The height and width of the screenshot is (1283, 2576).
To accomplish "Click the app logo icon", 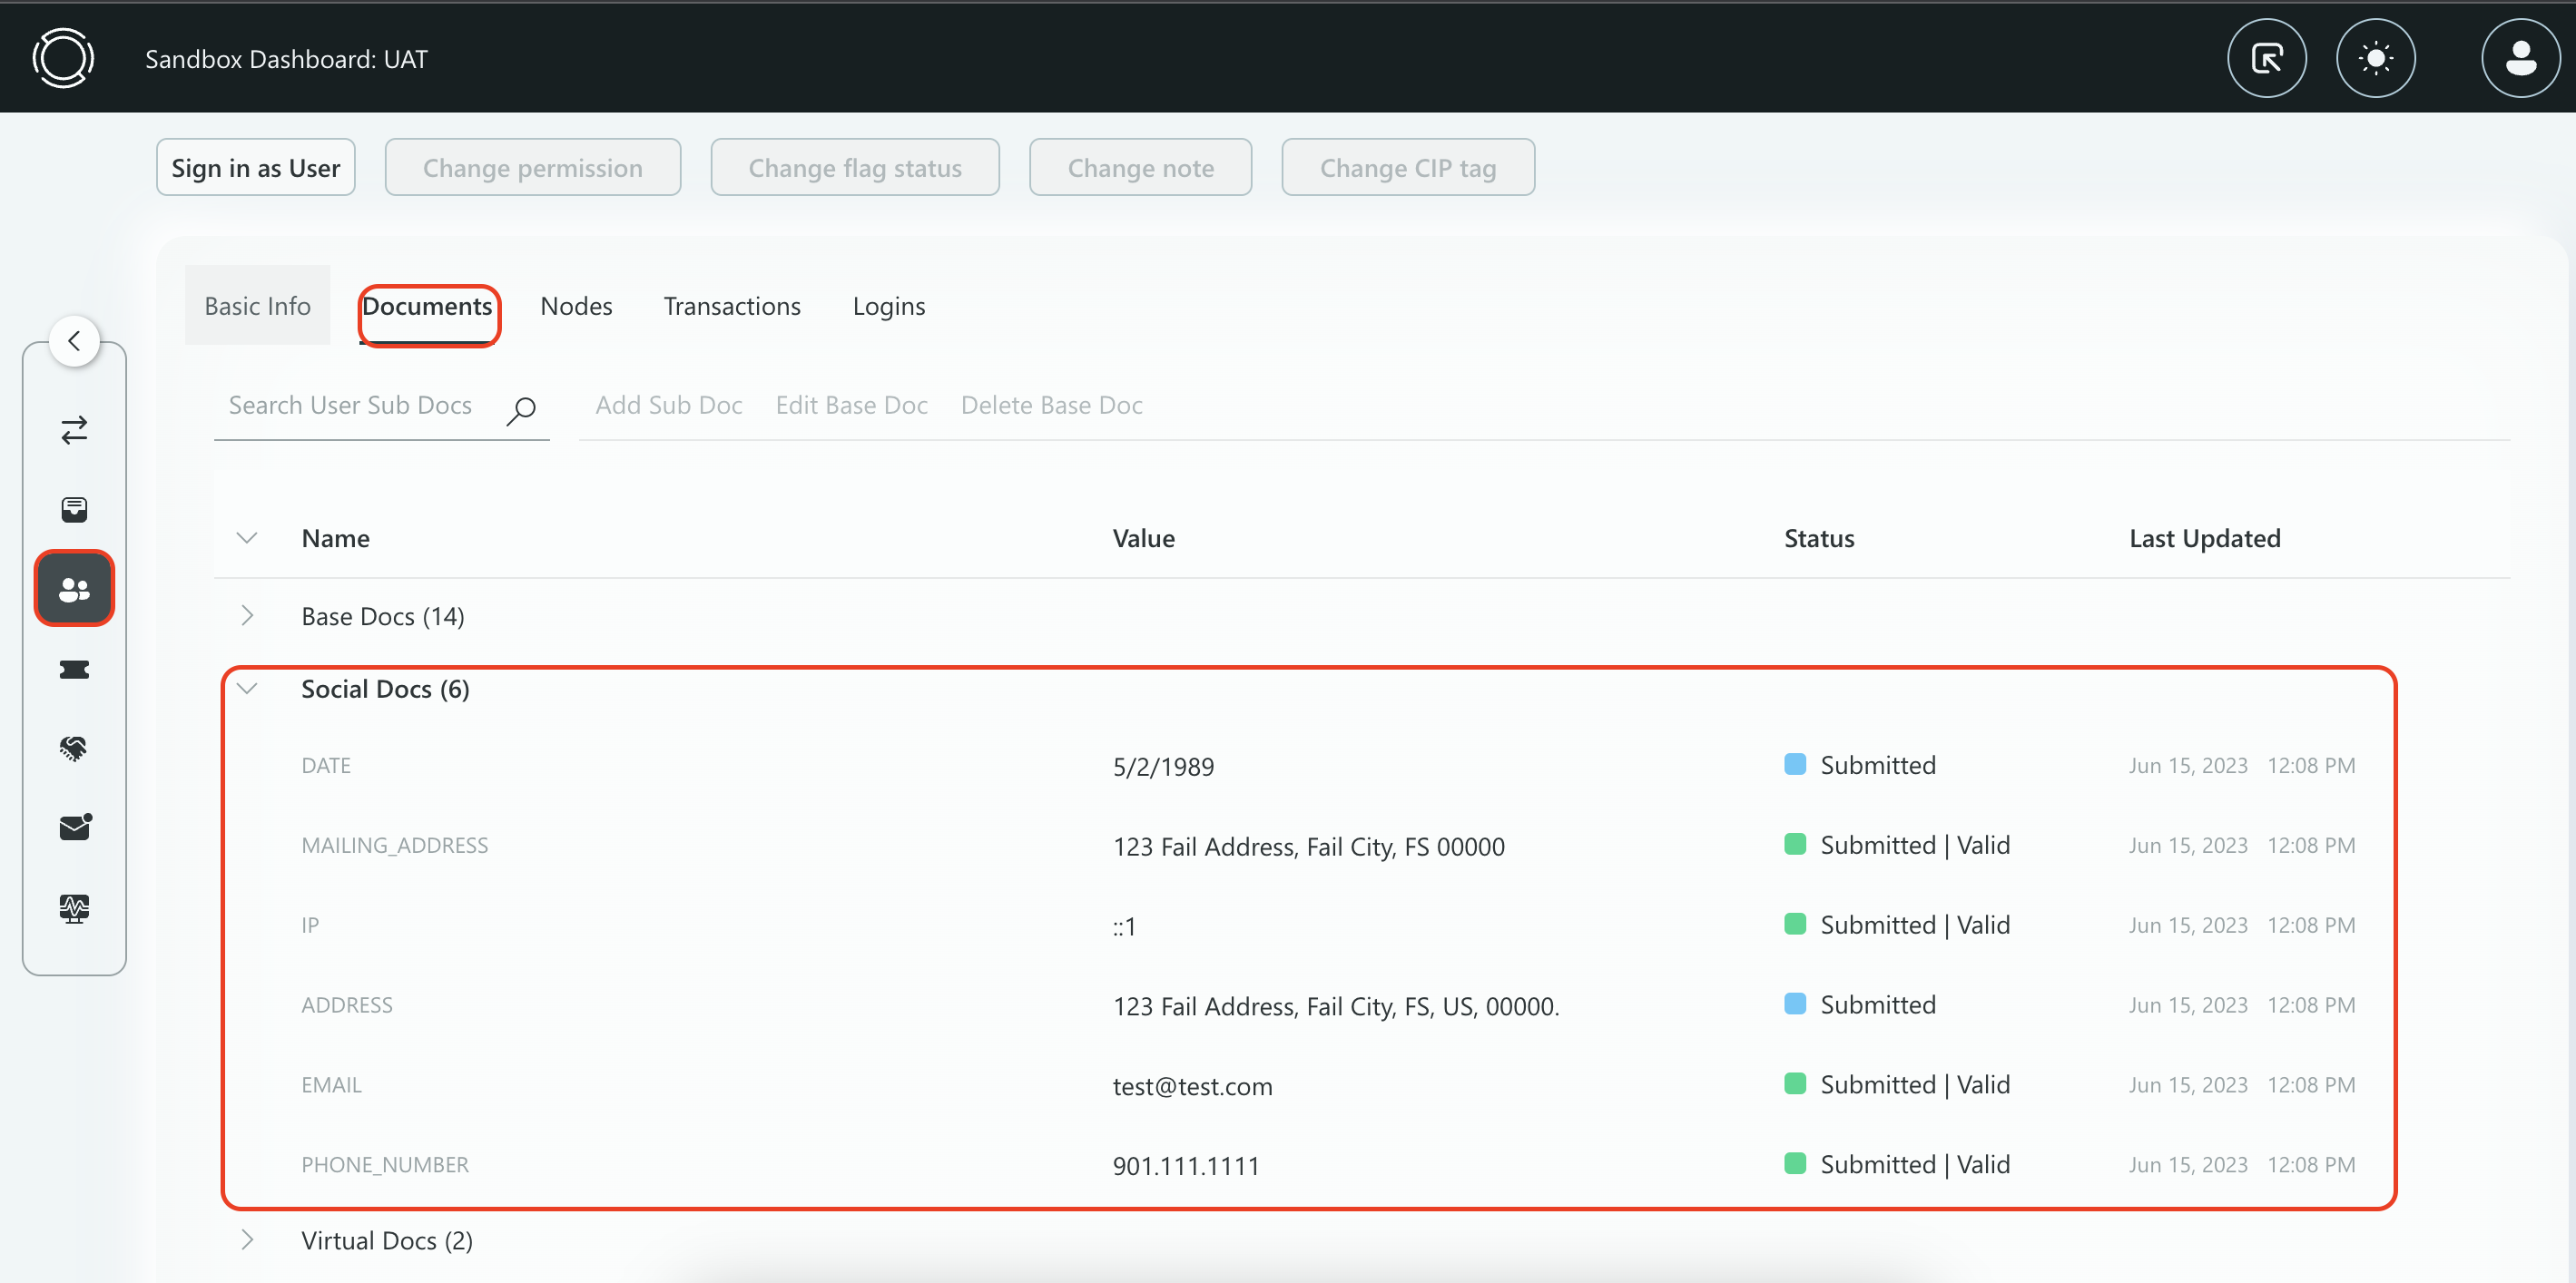I will click(x=63, y=58).
